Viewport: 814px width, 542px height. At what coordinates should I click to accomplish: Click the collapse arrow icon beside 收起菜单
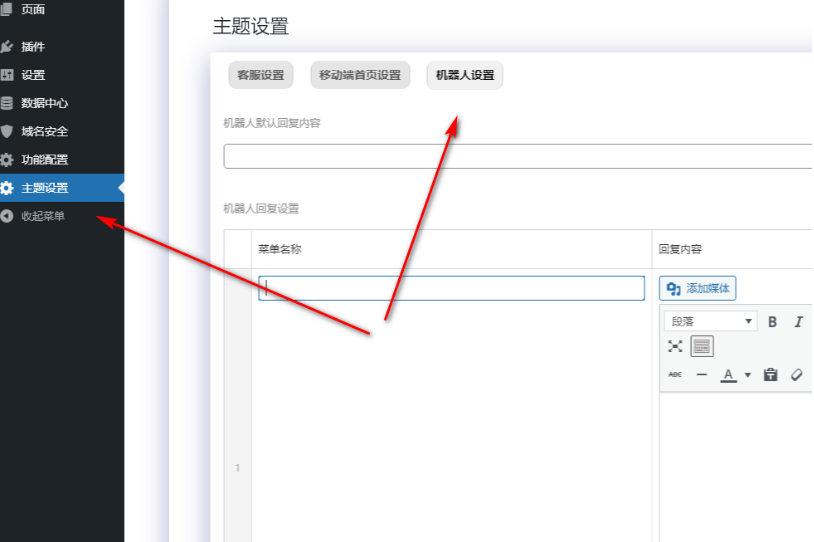pyautogui.click(x=7, y=216)
